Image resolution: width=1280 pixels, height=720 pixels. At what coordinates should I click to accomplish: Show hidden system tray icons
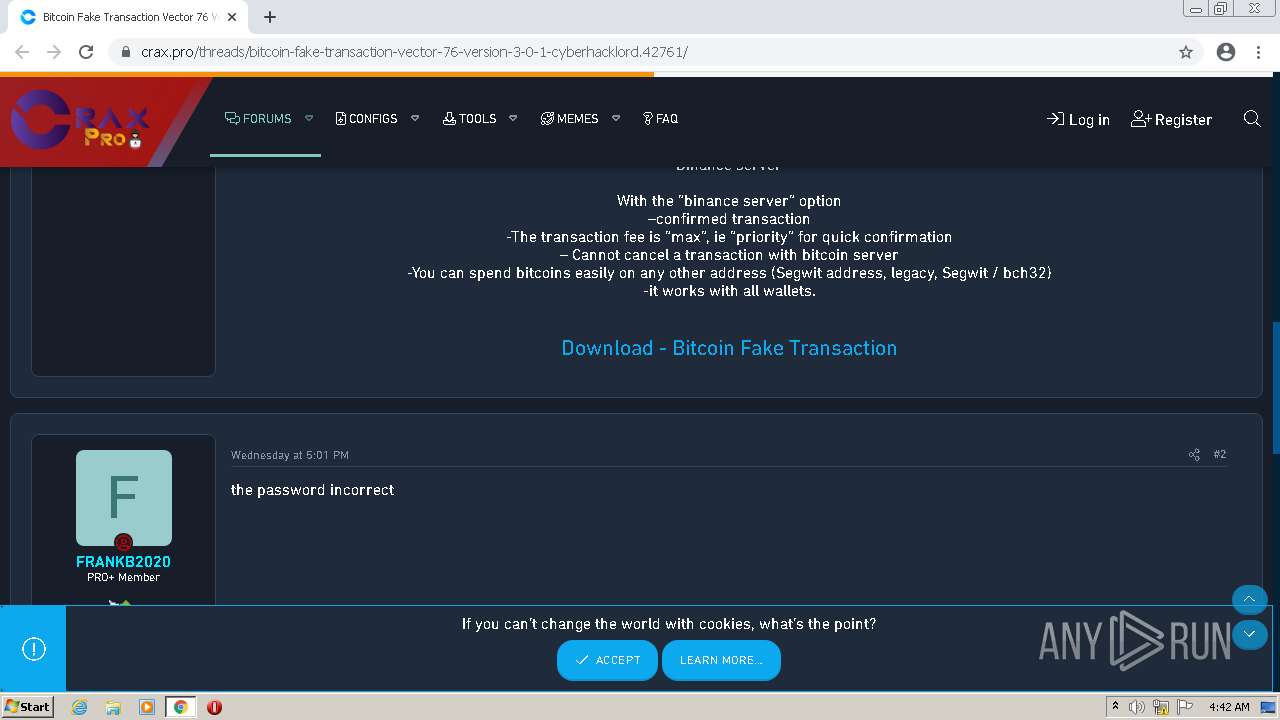(1115, 707)
